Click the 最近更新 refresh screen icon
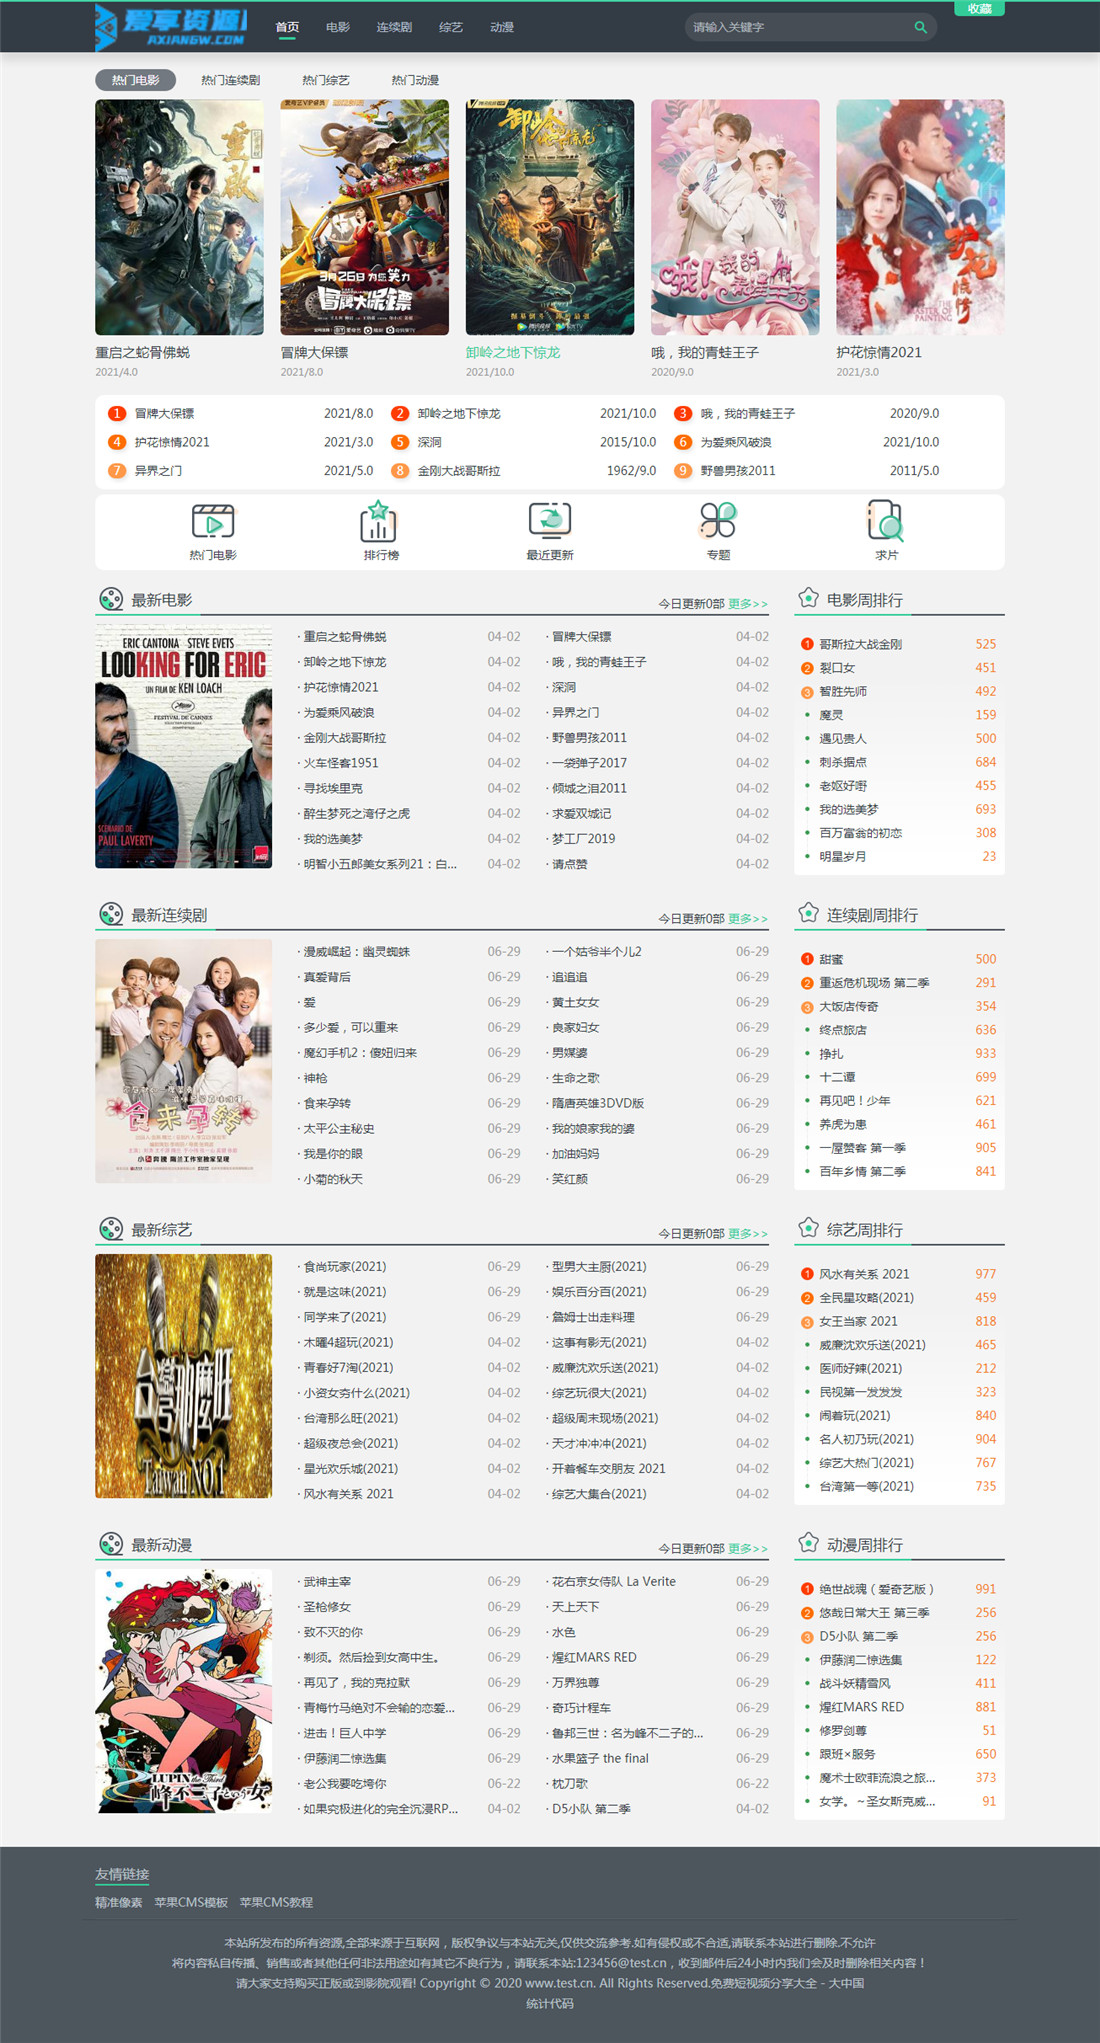 pyautogui.click(x=549, y=521)
